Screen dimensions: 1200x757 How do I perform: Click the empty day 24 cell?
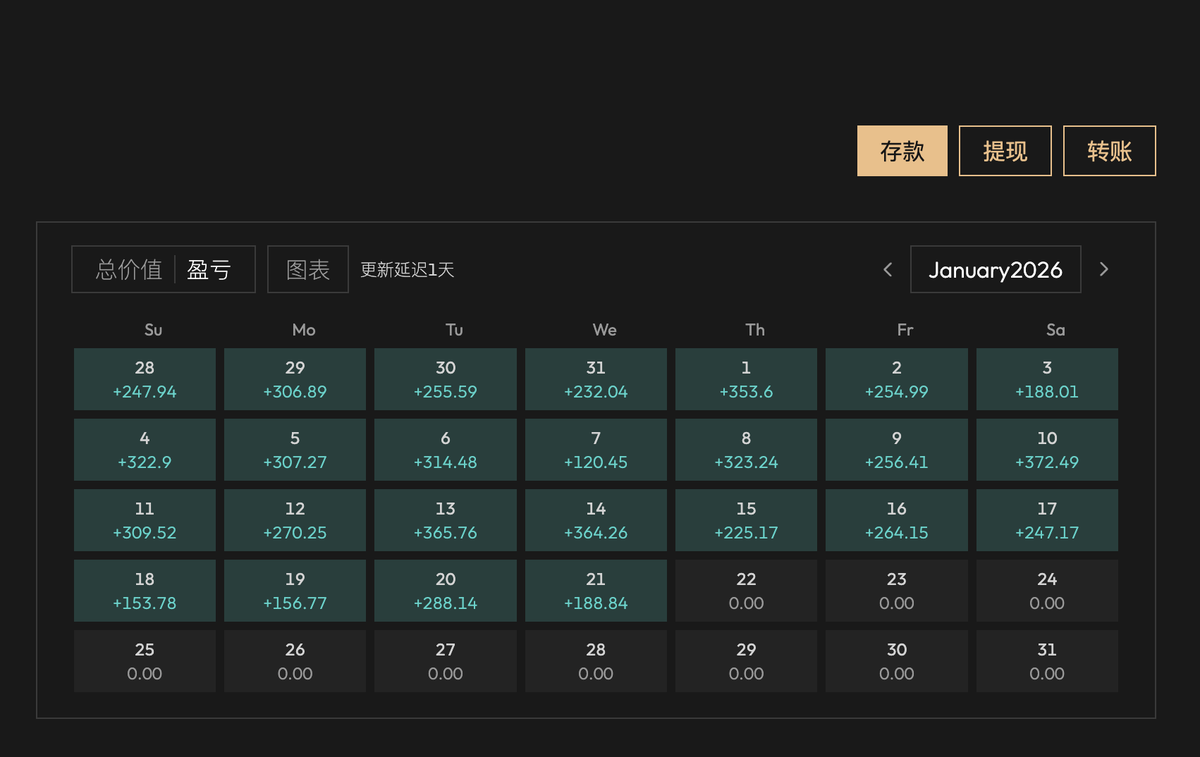(1047, 591)
